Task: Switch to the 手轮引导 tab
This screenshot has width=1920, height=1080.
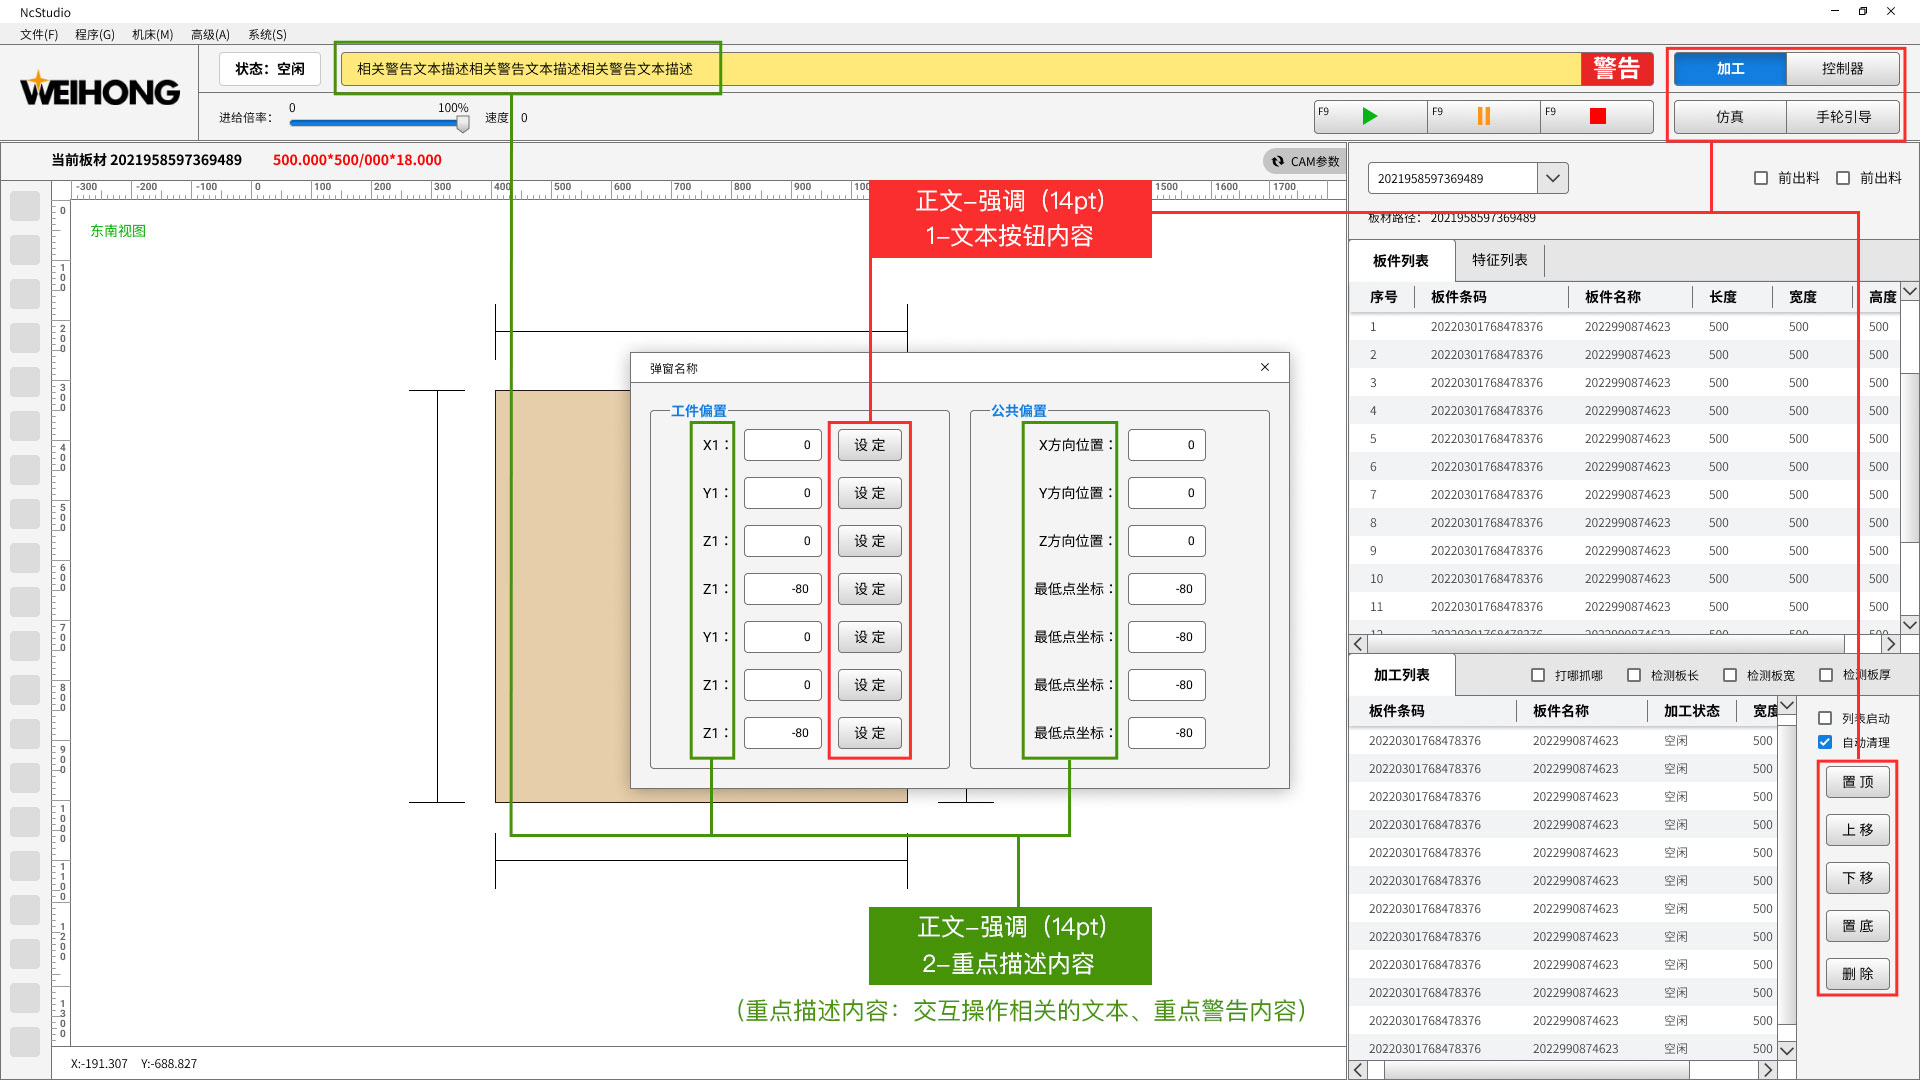Action: pyautogui.click(x=1842, y=116)
